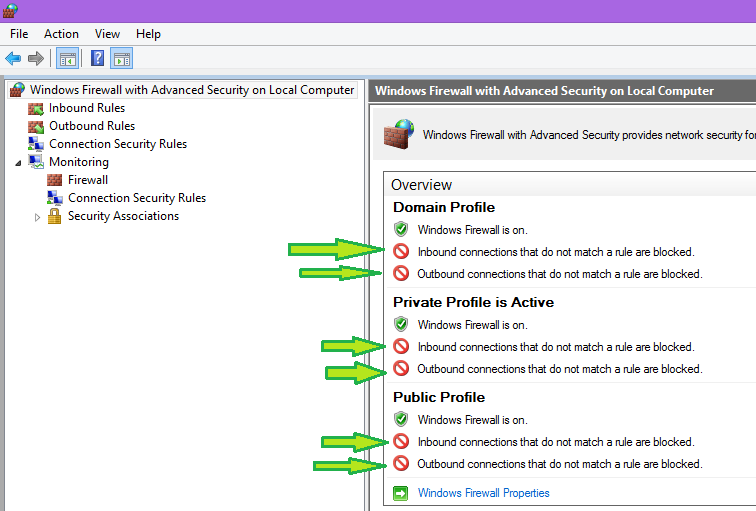This screenshot has width=756, height=511.
Task: Select Security Associations node
Action: [x=123, y=216]
